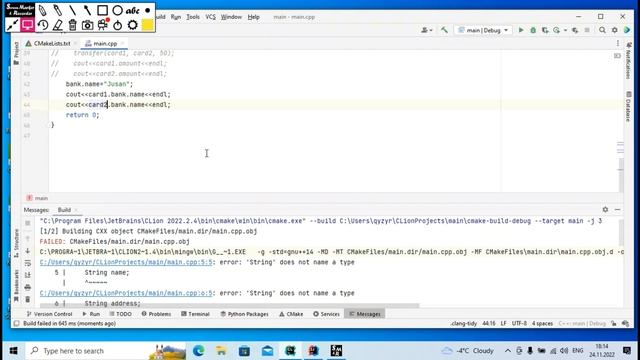Screen dimensions: 640x360
Task: Open the Terminal tool window
Action: 196,314
